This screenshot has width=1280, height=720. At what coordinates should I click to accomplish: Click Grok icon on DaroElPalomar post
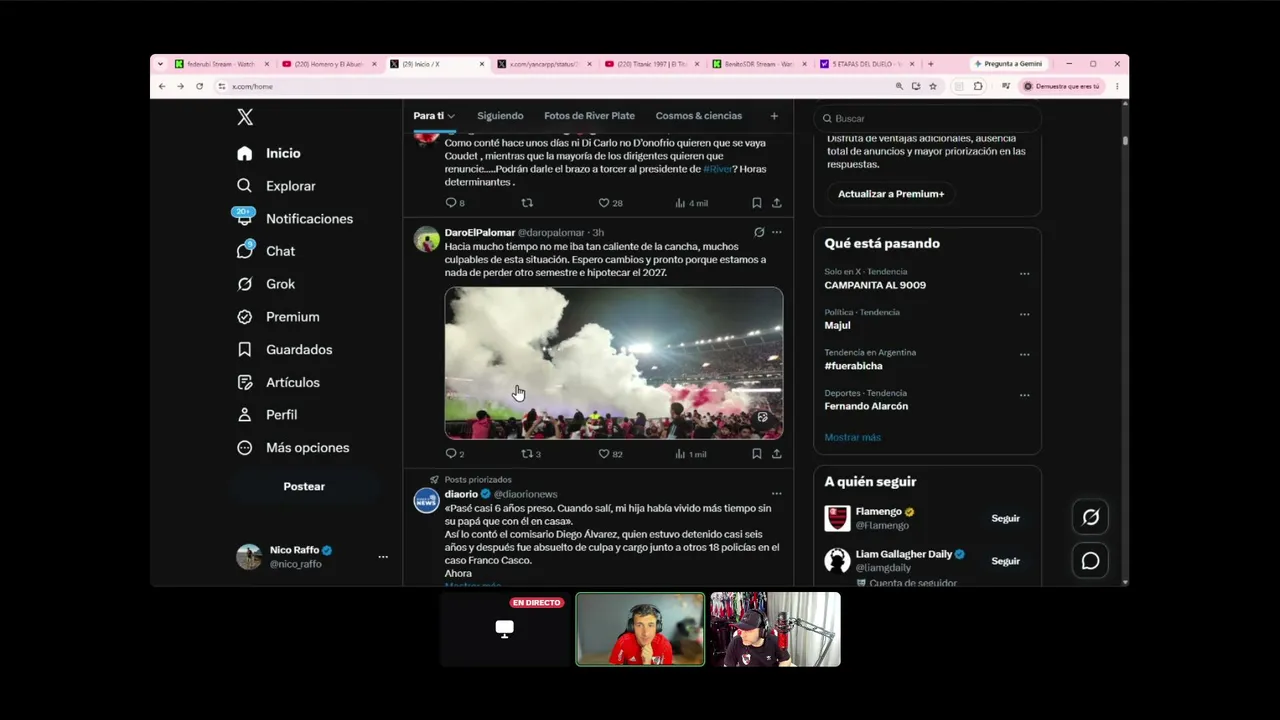point(759,233)
